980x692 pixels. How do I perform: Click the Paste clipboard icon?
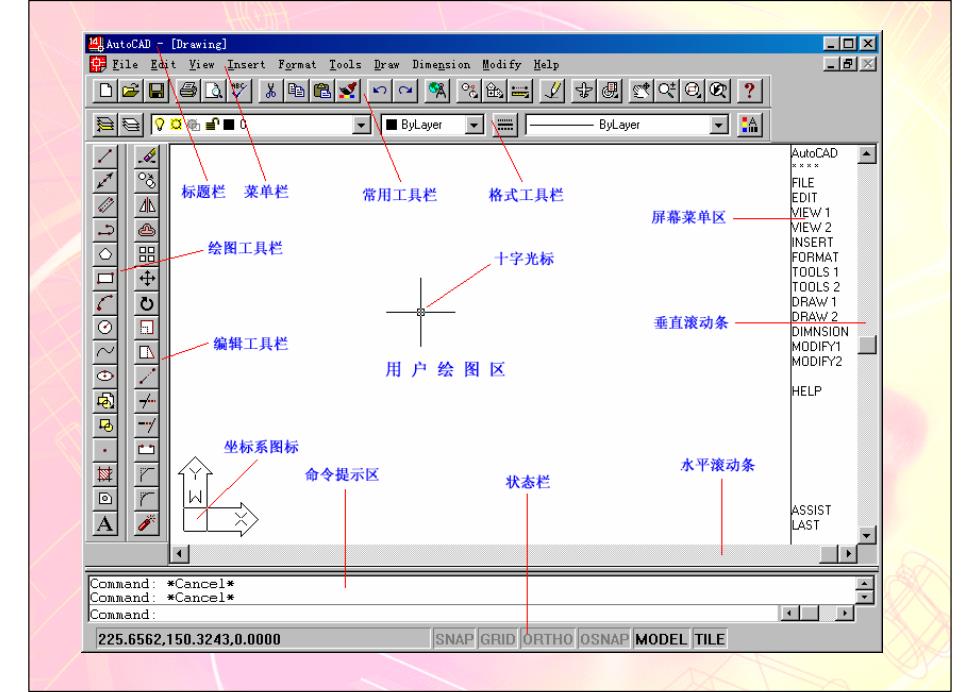(x=322, y=91)
